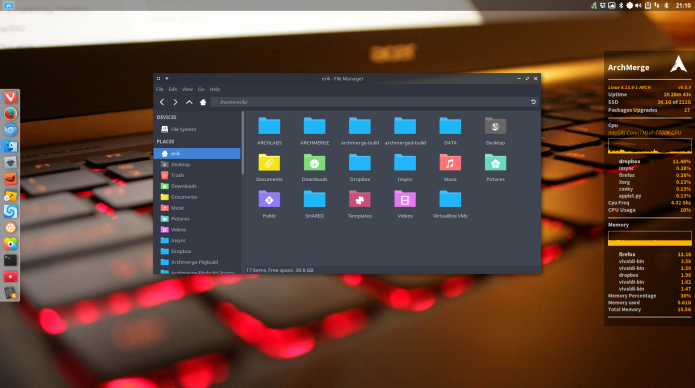Open Insync in the Places sidebar
The height and width of the screenshot is (388, 695).
[x=197, y=240]
